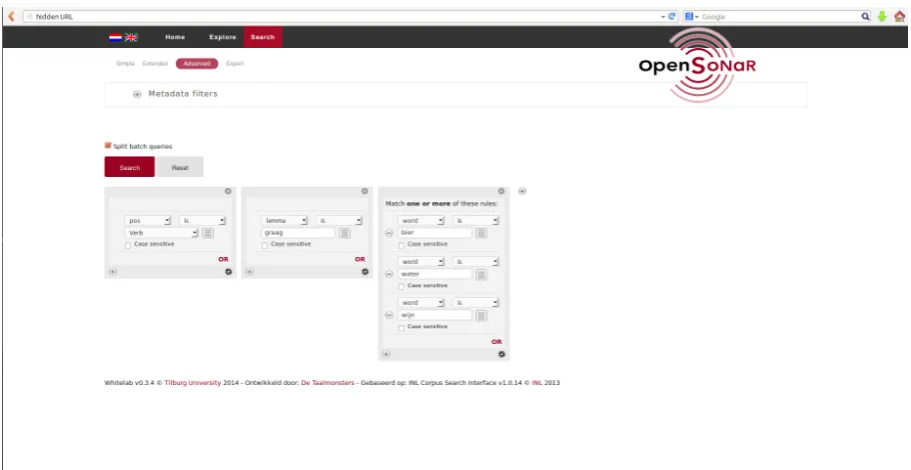The height and width of the screenshot is (470, 911).
Task: Toggle Split batch queries checkbox
Action: pos(108,146)
